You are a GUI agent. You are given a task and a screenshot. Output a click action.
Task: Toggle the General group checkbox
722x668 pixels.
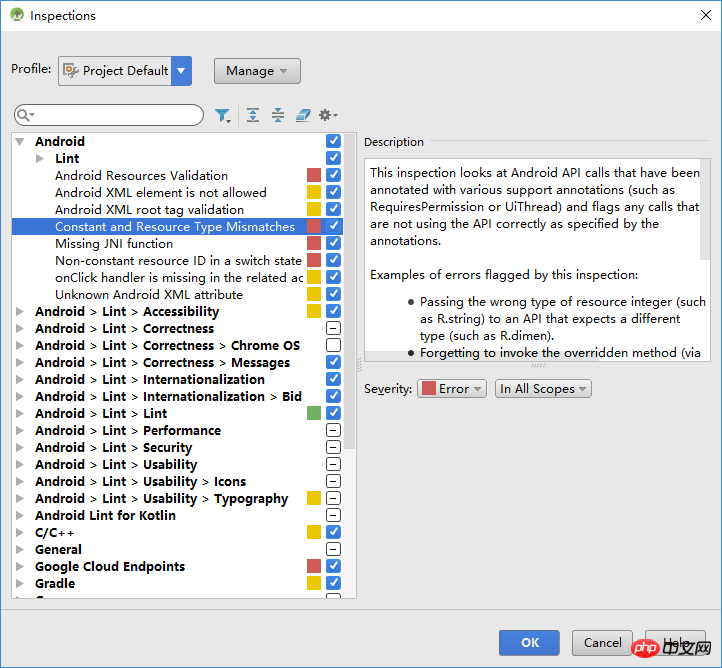[x=333, y=549]
